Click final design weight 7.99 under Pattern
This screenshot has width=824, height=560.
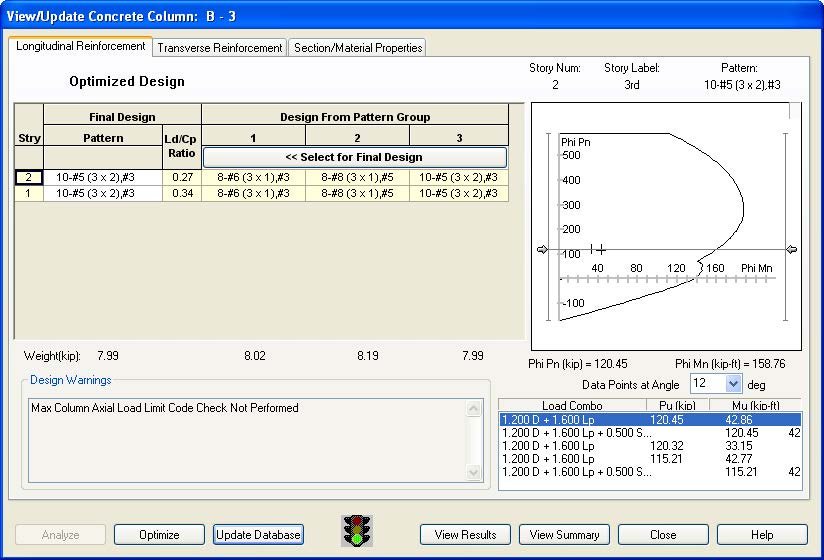(108, 356)
